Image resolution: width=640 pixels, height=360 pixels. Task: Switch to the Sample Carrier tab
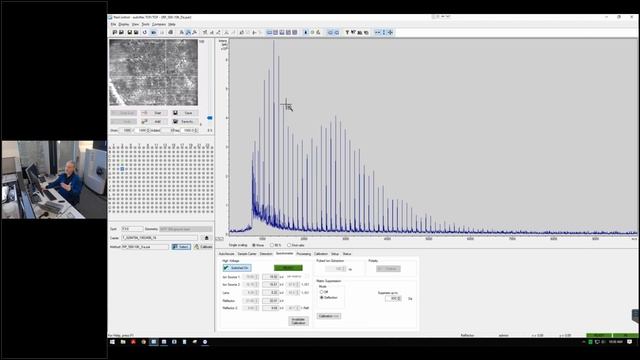[247, 254]
